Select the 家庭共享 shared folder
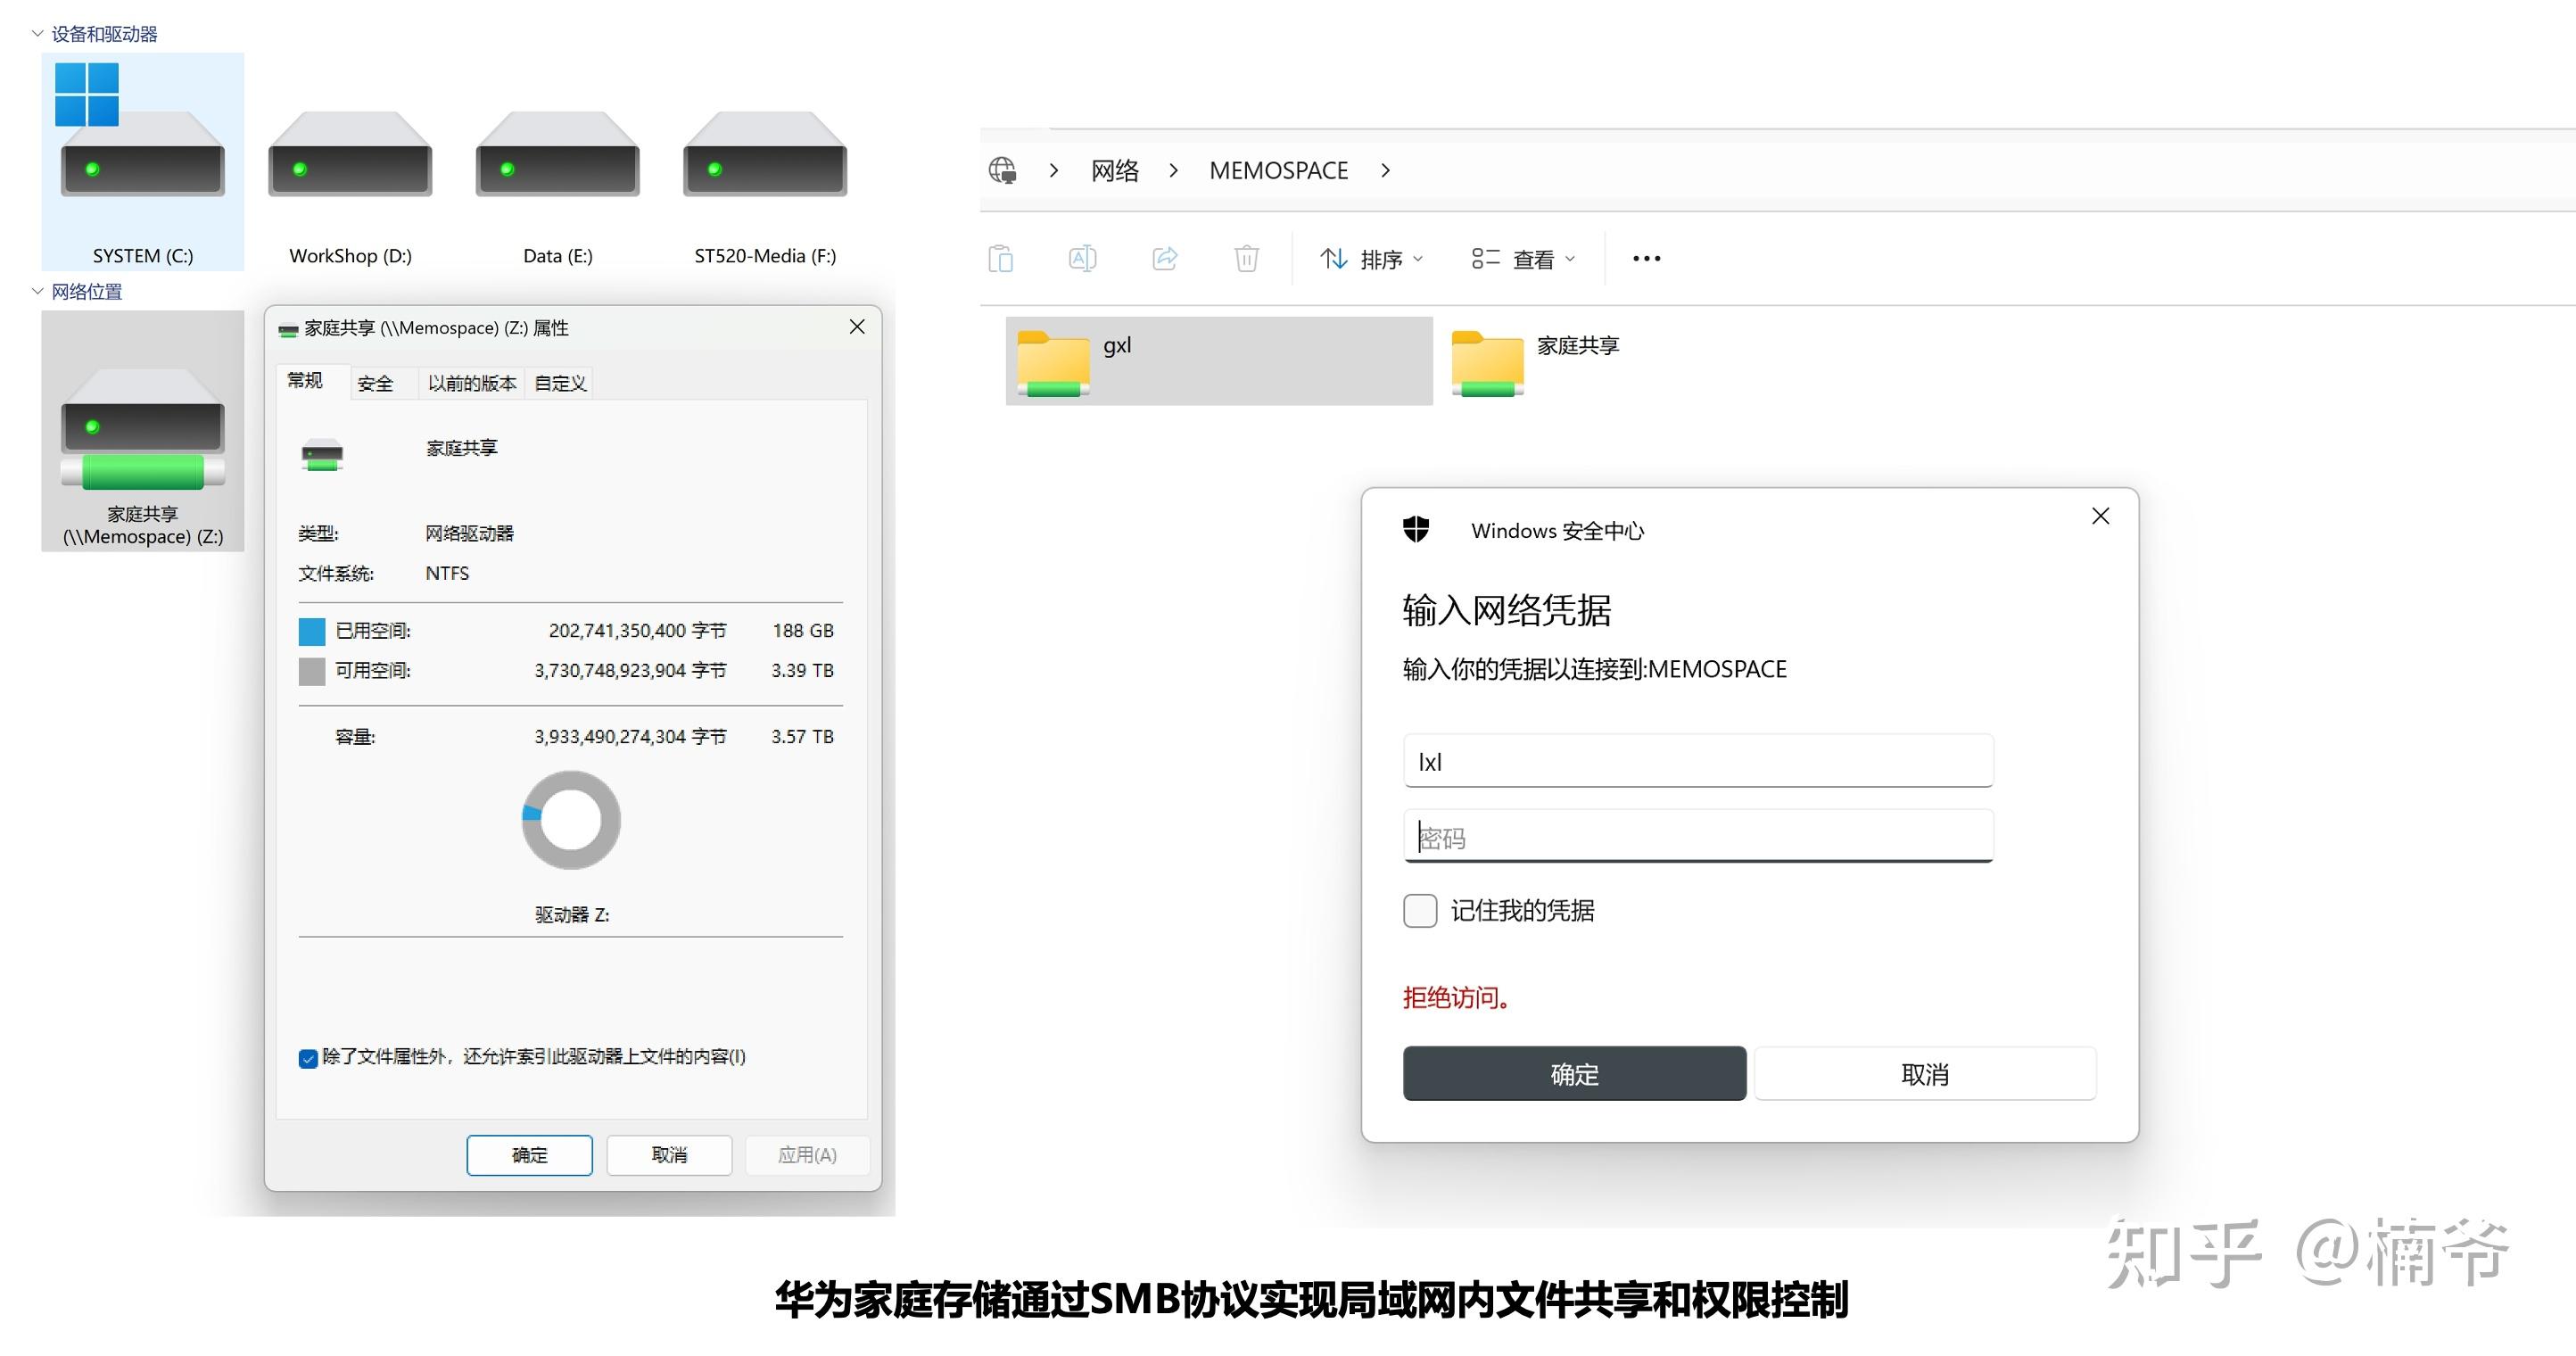This screenshot has width=2576, height=1356. pyautogui.click(x=1536, y=361)
